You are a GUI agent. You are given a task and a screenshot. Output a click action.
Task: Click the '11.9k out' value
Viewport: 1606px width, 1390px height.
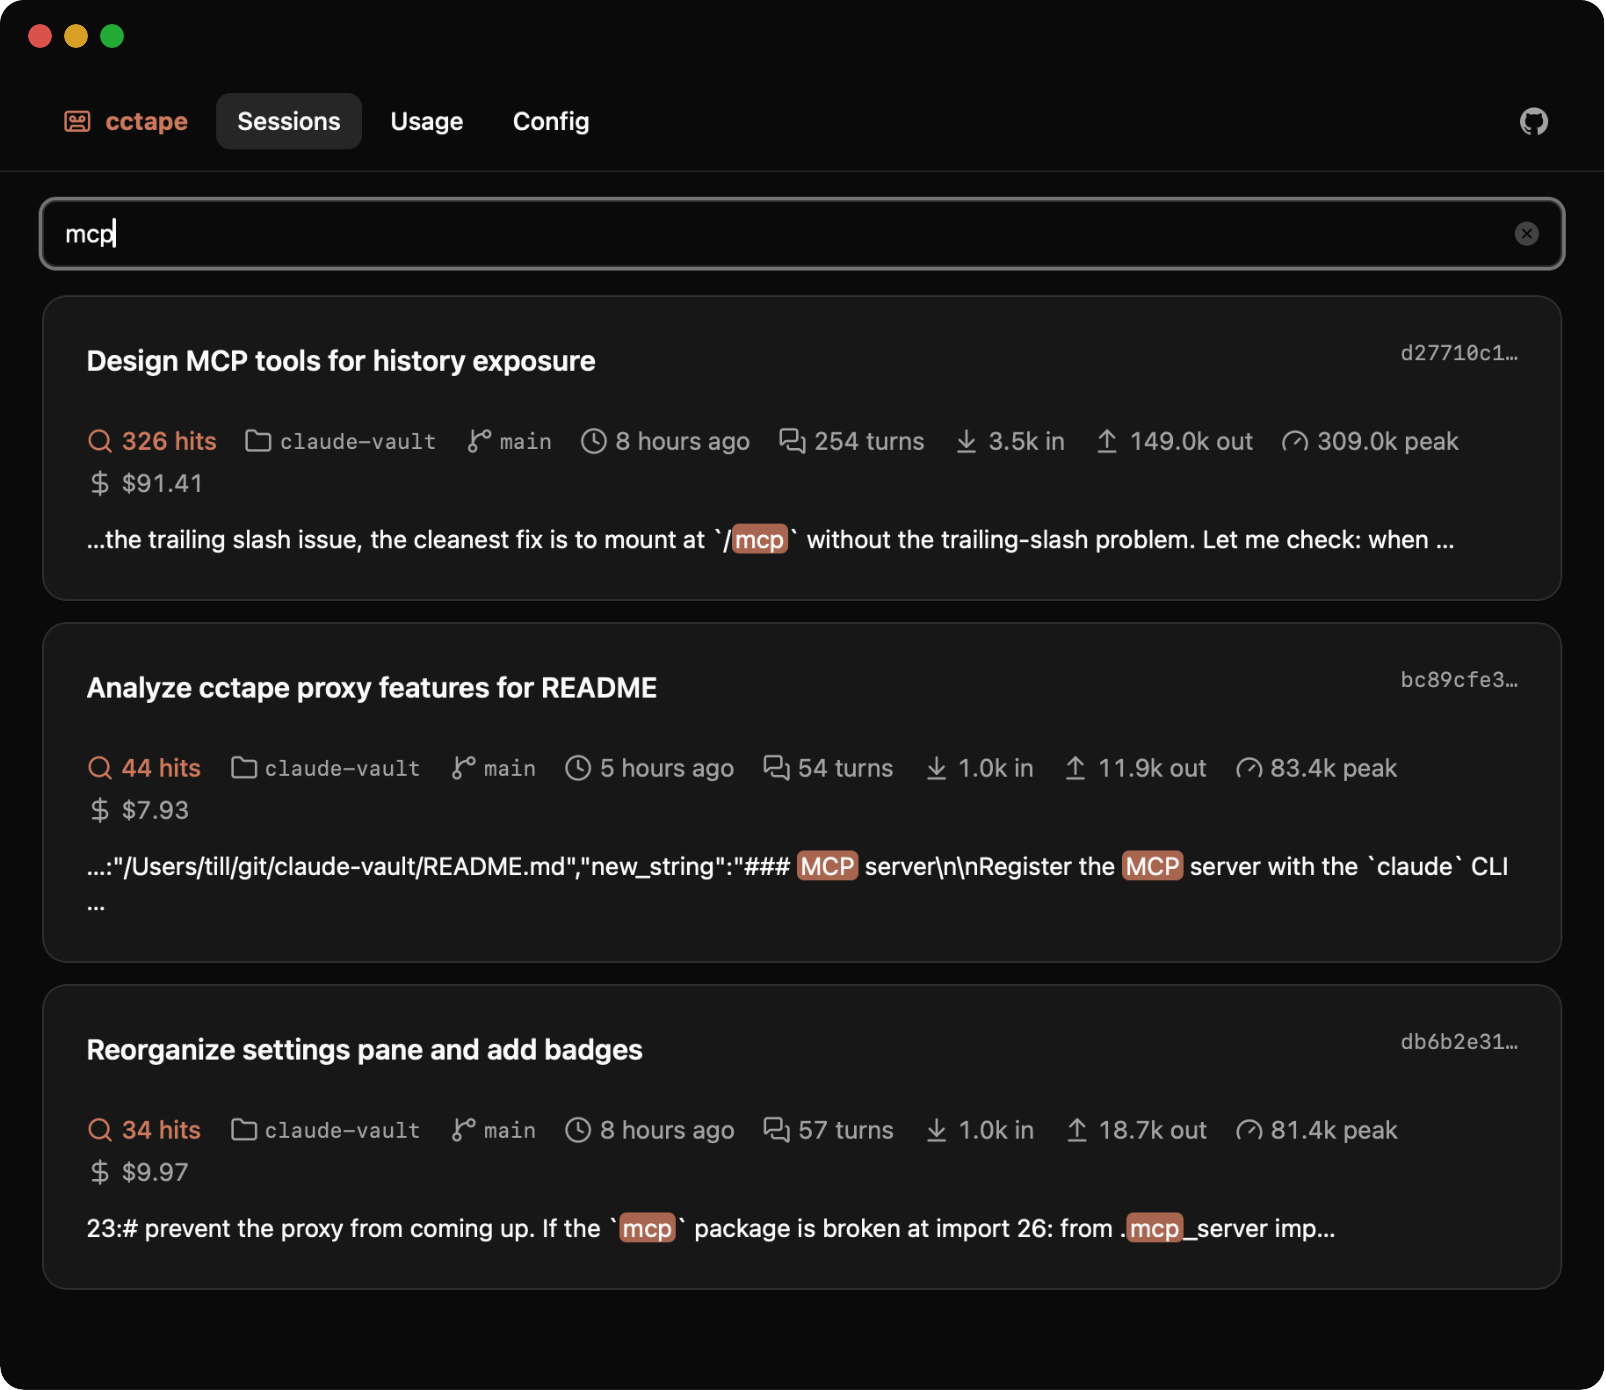click(1152, 768)
